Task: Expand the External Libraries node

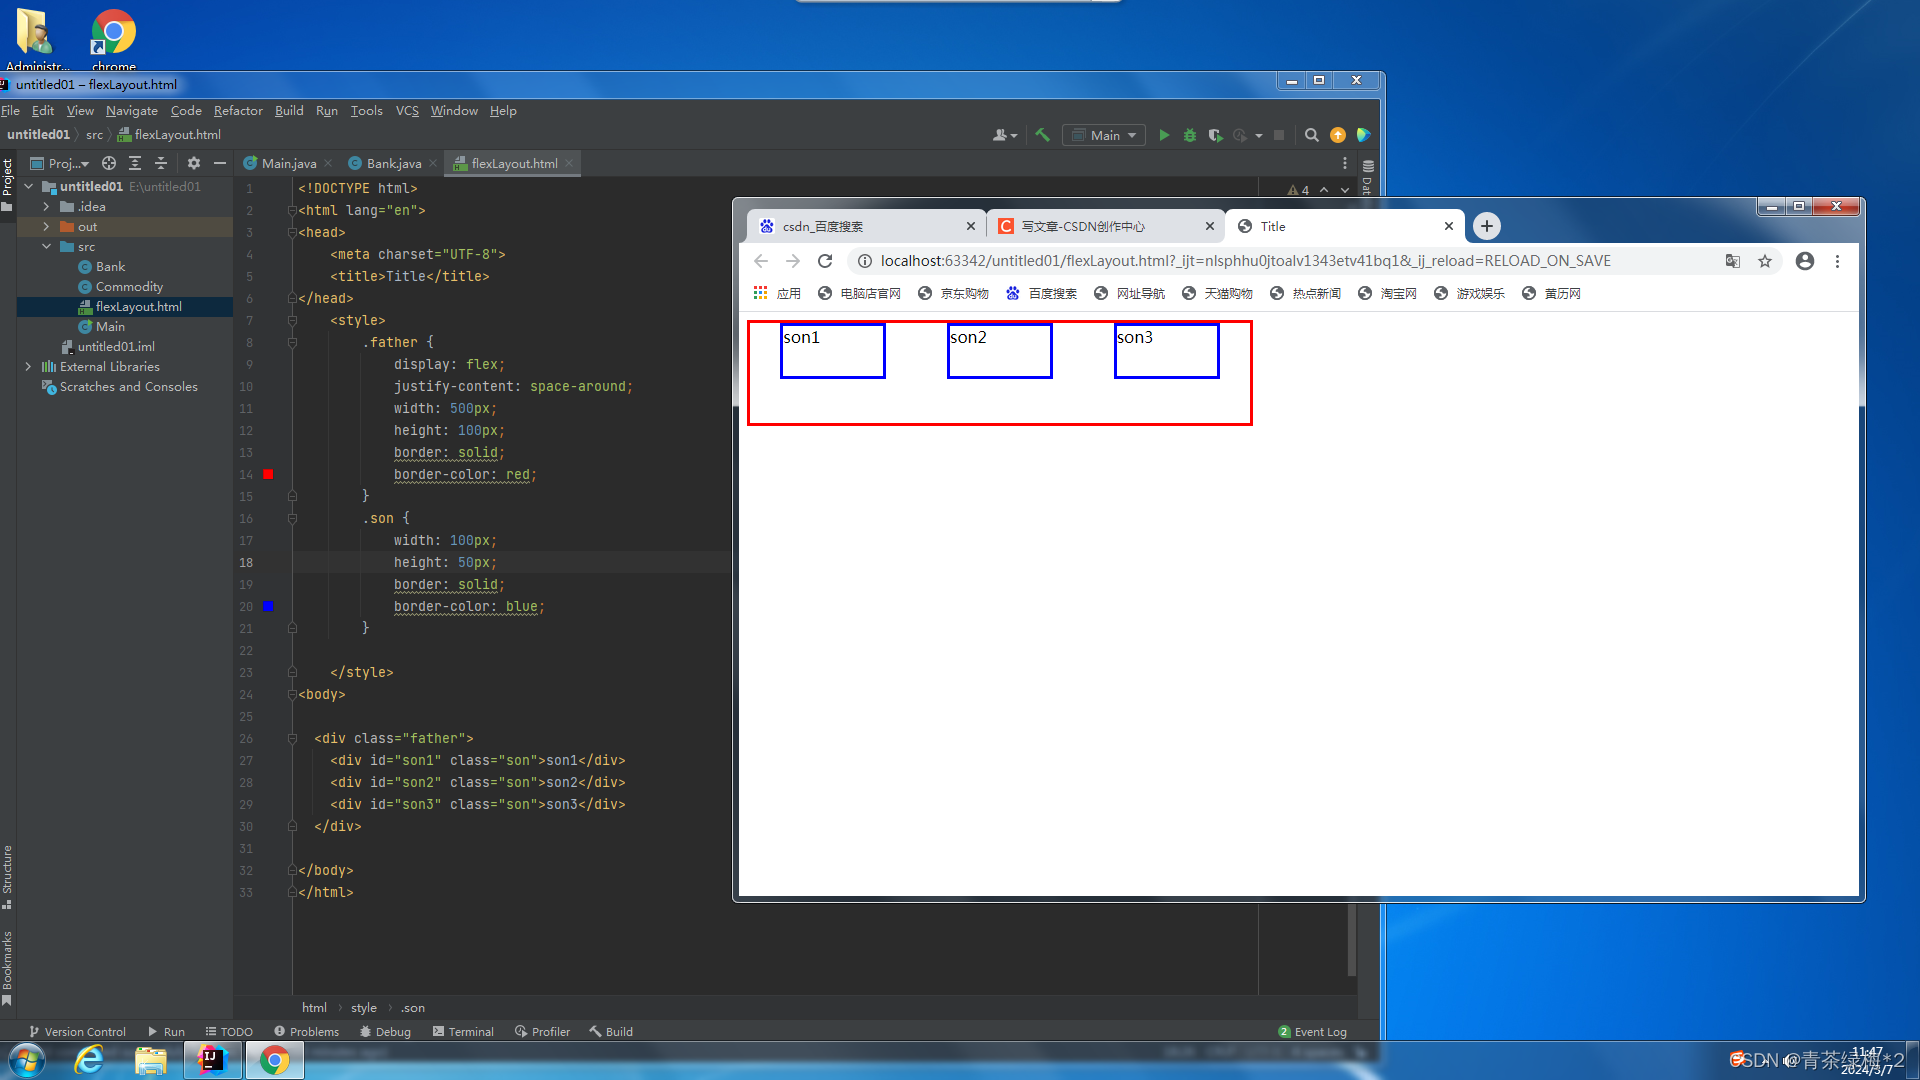Action: click(28, 367)
